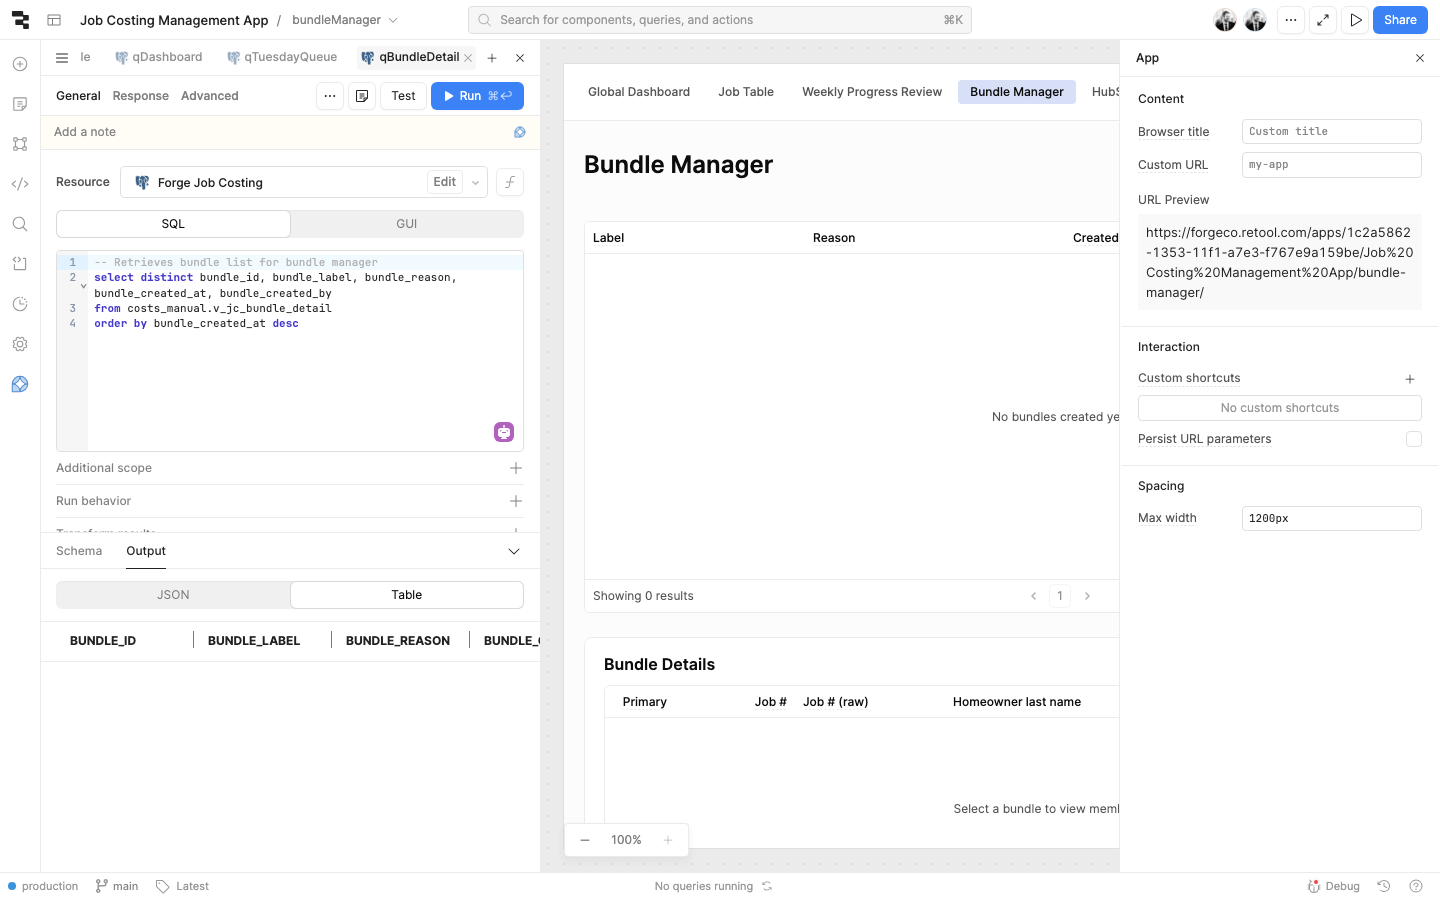
Task: Click the zoom out minus control
Action: tap(585, 840)
